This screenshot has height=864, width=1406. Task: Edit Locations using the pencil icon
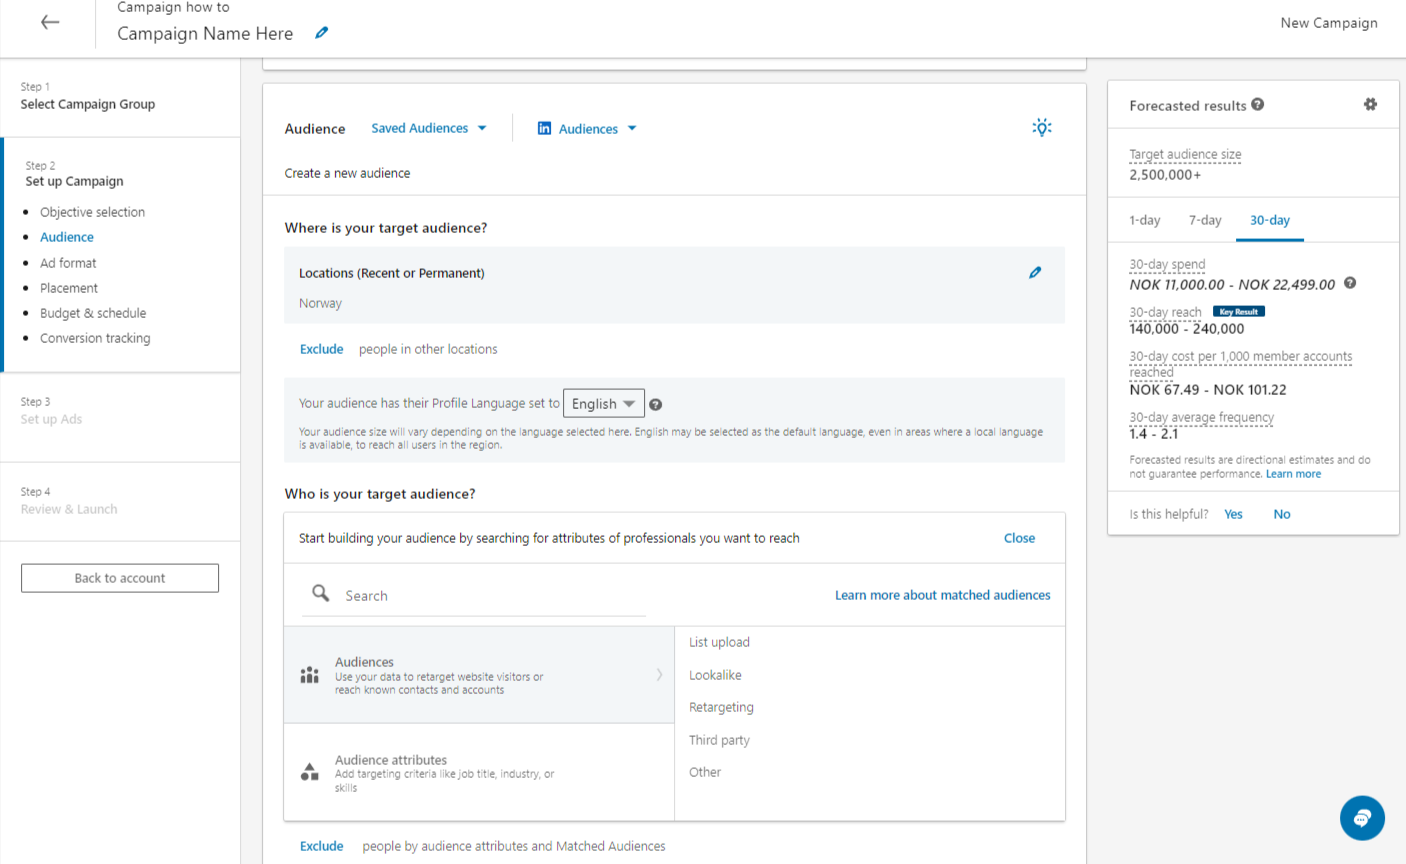1035,272
